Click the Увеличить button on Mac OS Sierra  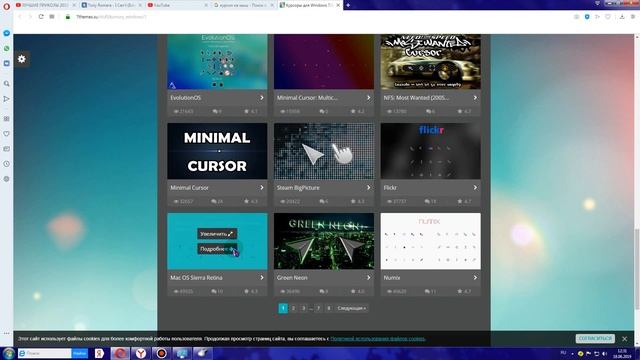click(217, 234)
